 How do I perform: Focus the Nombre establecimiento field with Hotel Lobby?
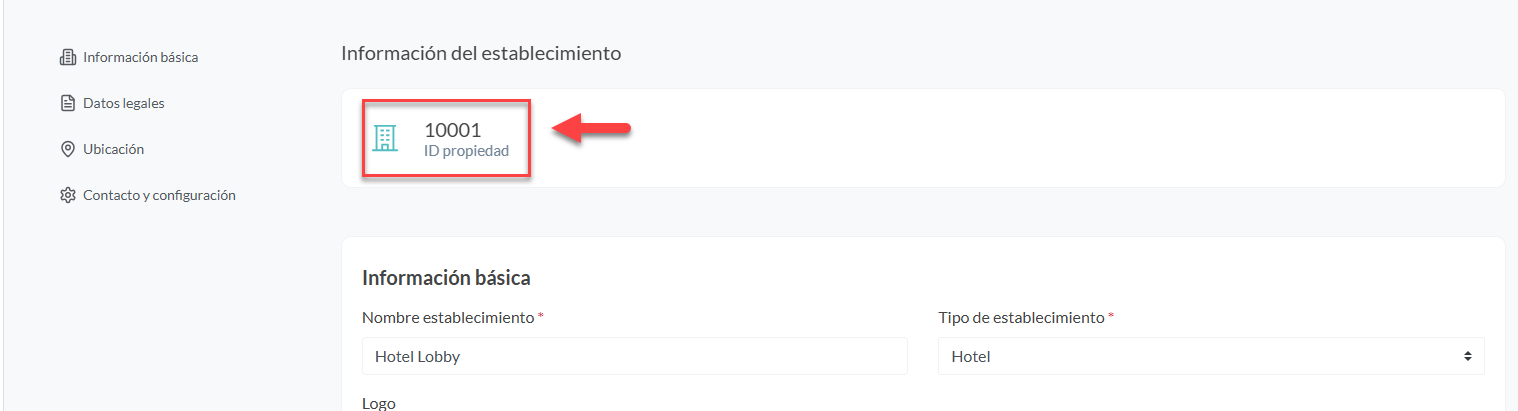[x=634, y=356]
